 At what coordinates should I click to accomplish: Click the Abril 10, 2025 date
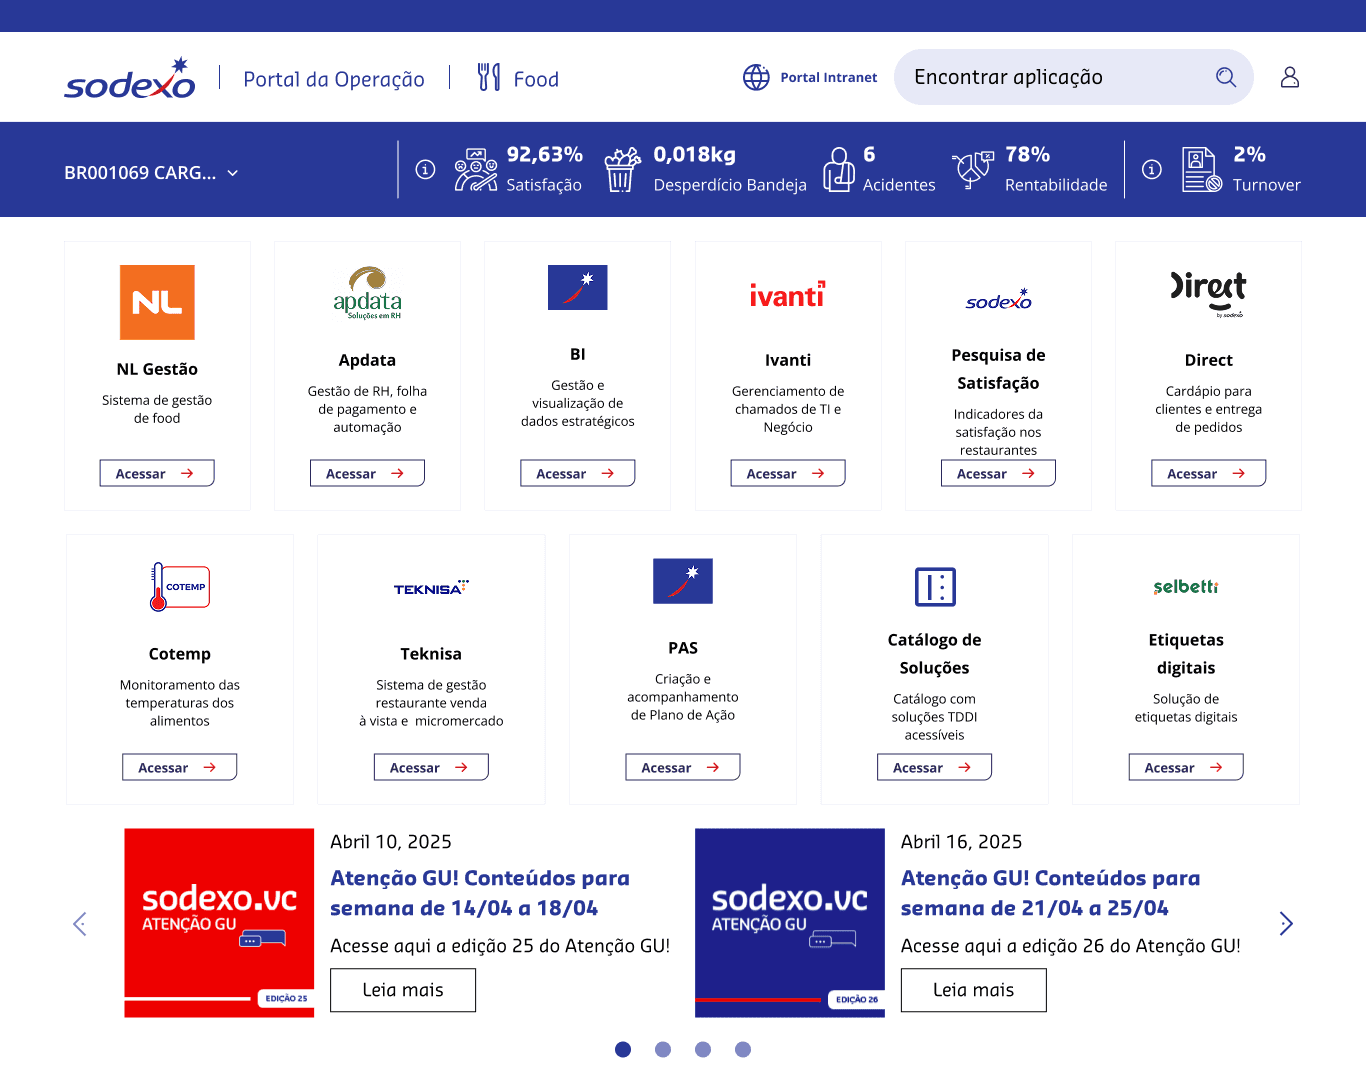tap(391, 842)
